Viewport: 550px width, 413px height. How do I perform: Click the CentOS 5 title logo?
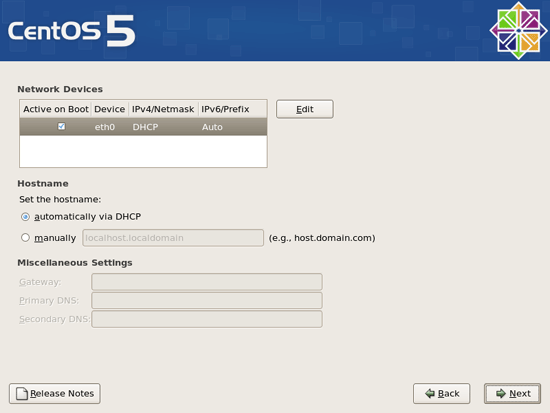coord(72,31)
